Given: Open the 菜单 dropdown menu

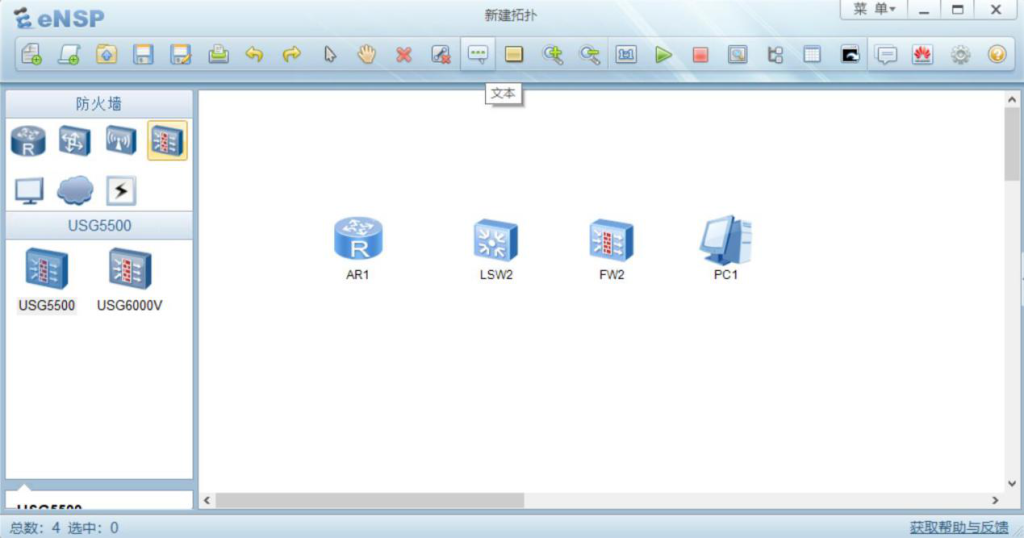Looking at the screenshot, I should click(874, 9).
